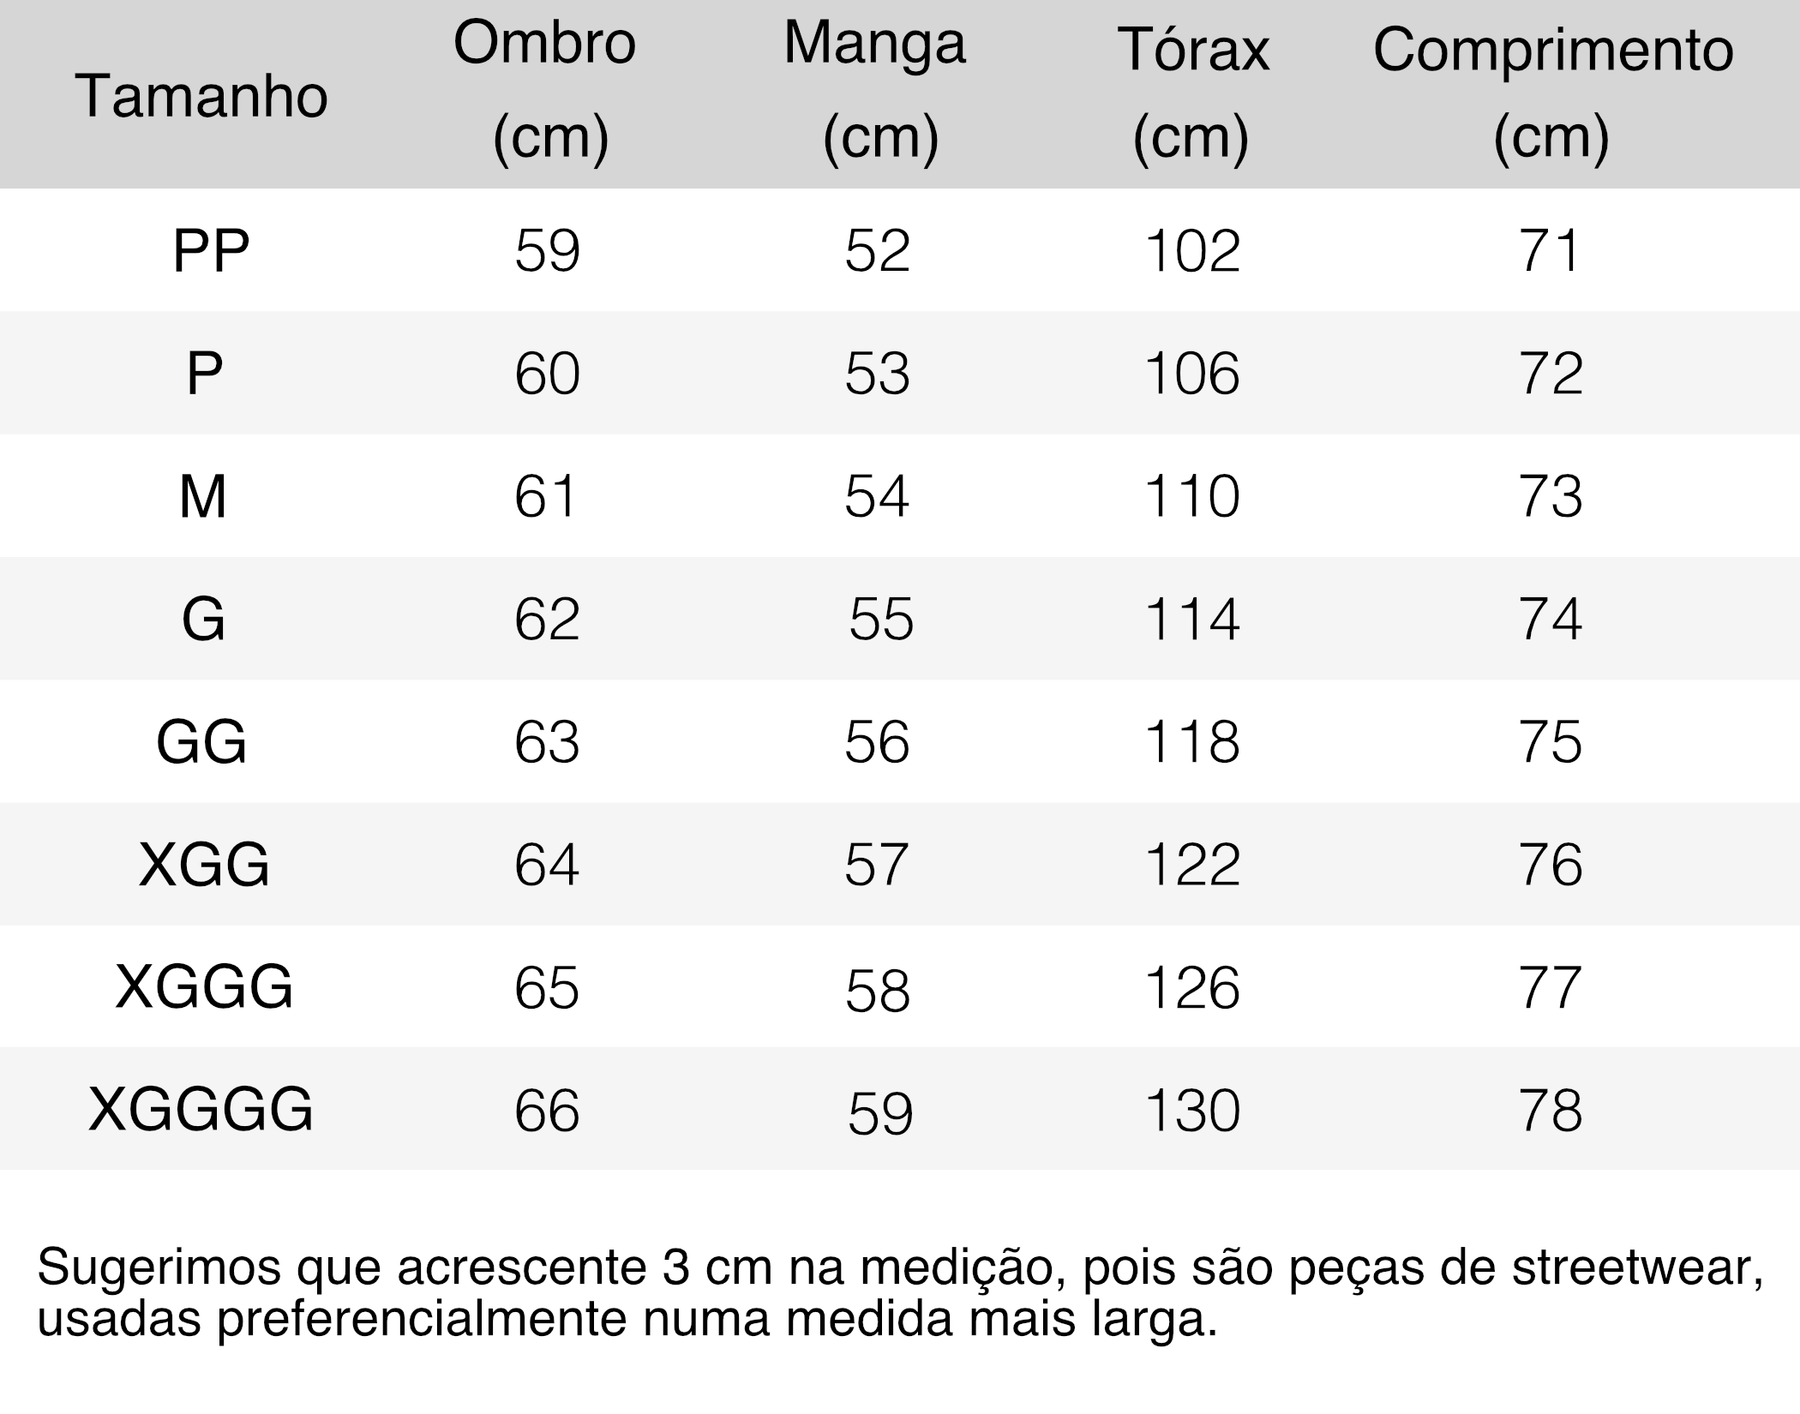The width and height of the screenshot is (1800, 1414).
Task: Click Ombro value 60 for size P
Action: 547,373
